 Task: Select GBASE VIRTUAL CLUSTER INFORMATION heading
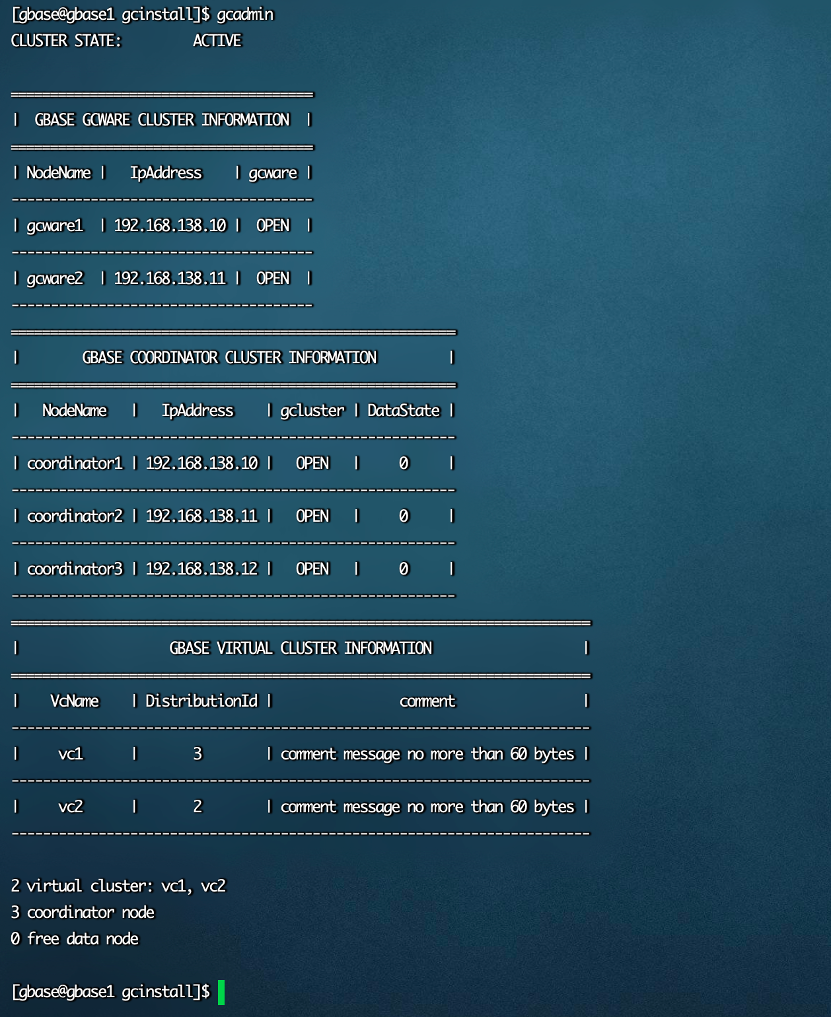point(300,649)
